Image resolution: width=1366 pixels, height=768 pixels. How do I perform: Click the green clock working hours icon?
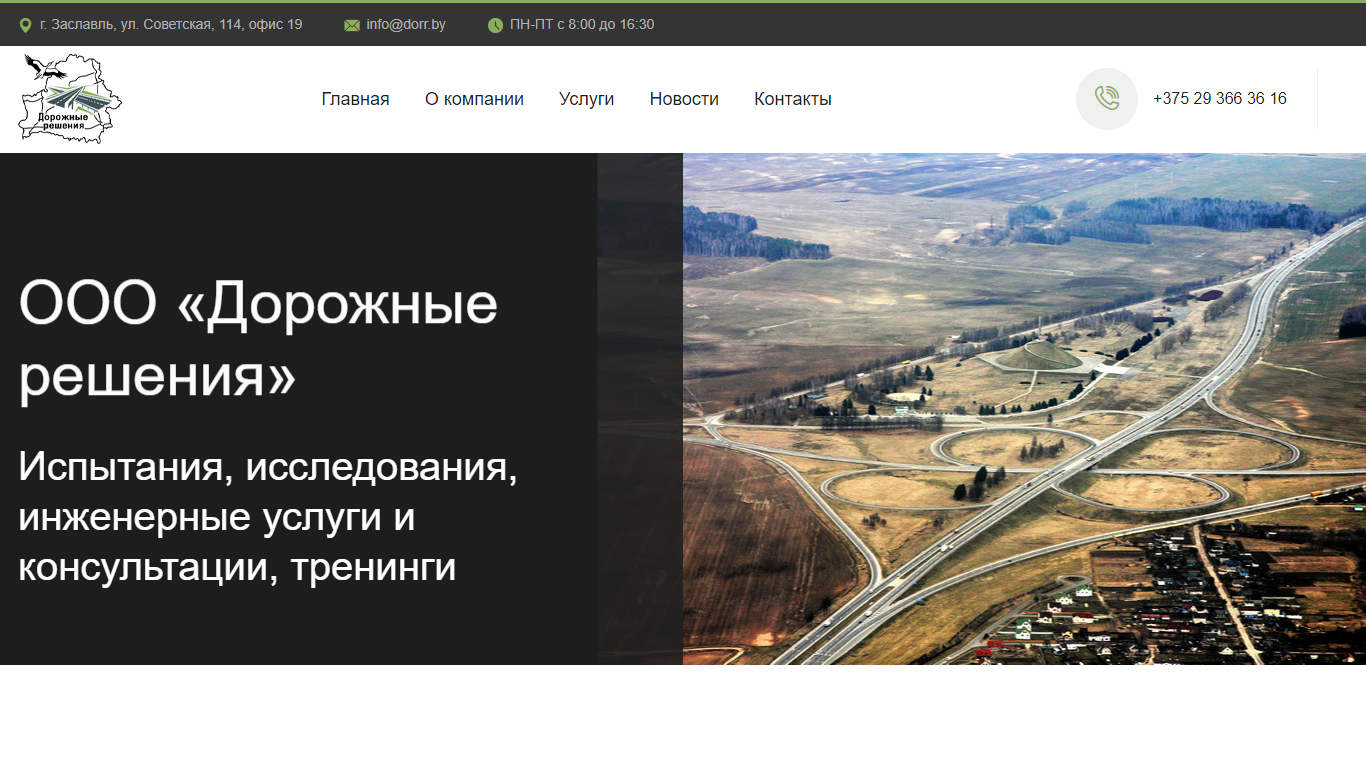click(x=495, y=25)
